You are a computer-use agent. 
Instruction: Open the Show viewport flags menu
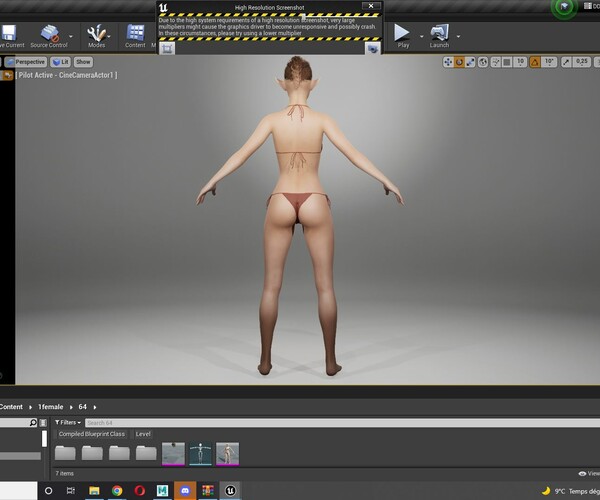click(83, 62)
